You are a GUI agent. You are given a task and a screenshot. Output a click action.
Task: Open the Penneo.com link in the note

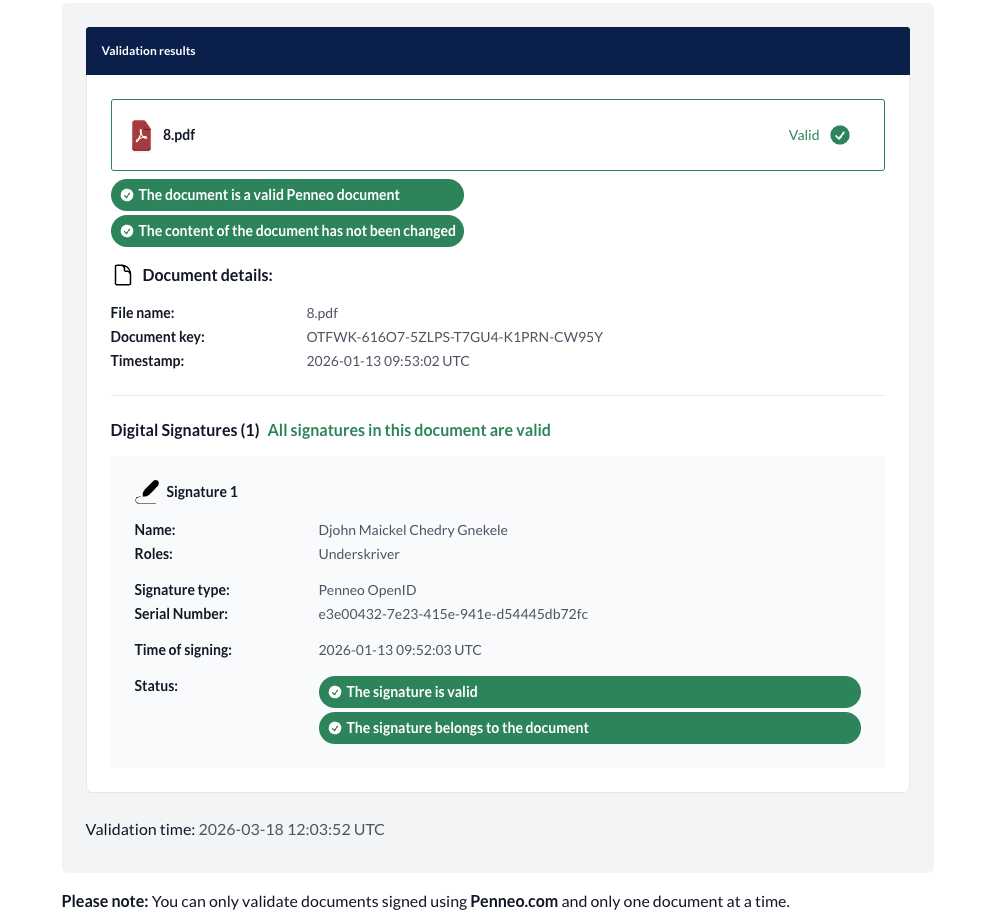tap(514, 901)
